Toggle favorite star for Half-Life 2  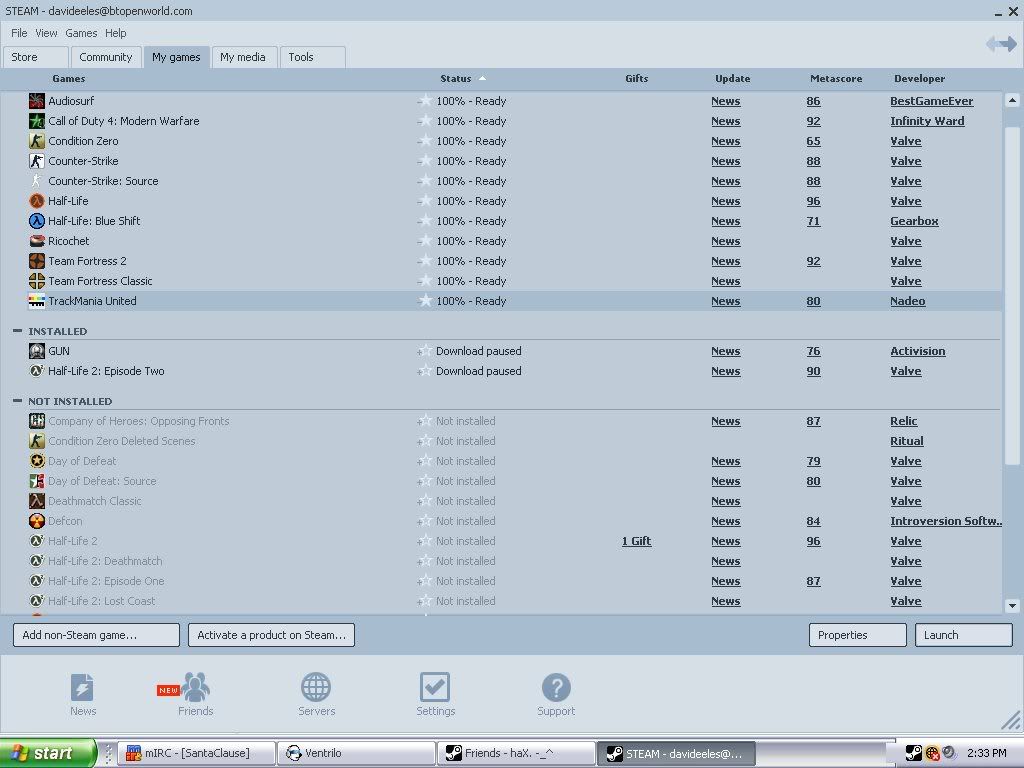(x=425, y=541)
